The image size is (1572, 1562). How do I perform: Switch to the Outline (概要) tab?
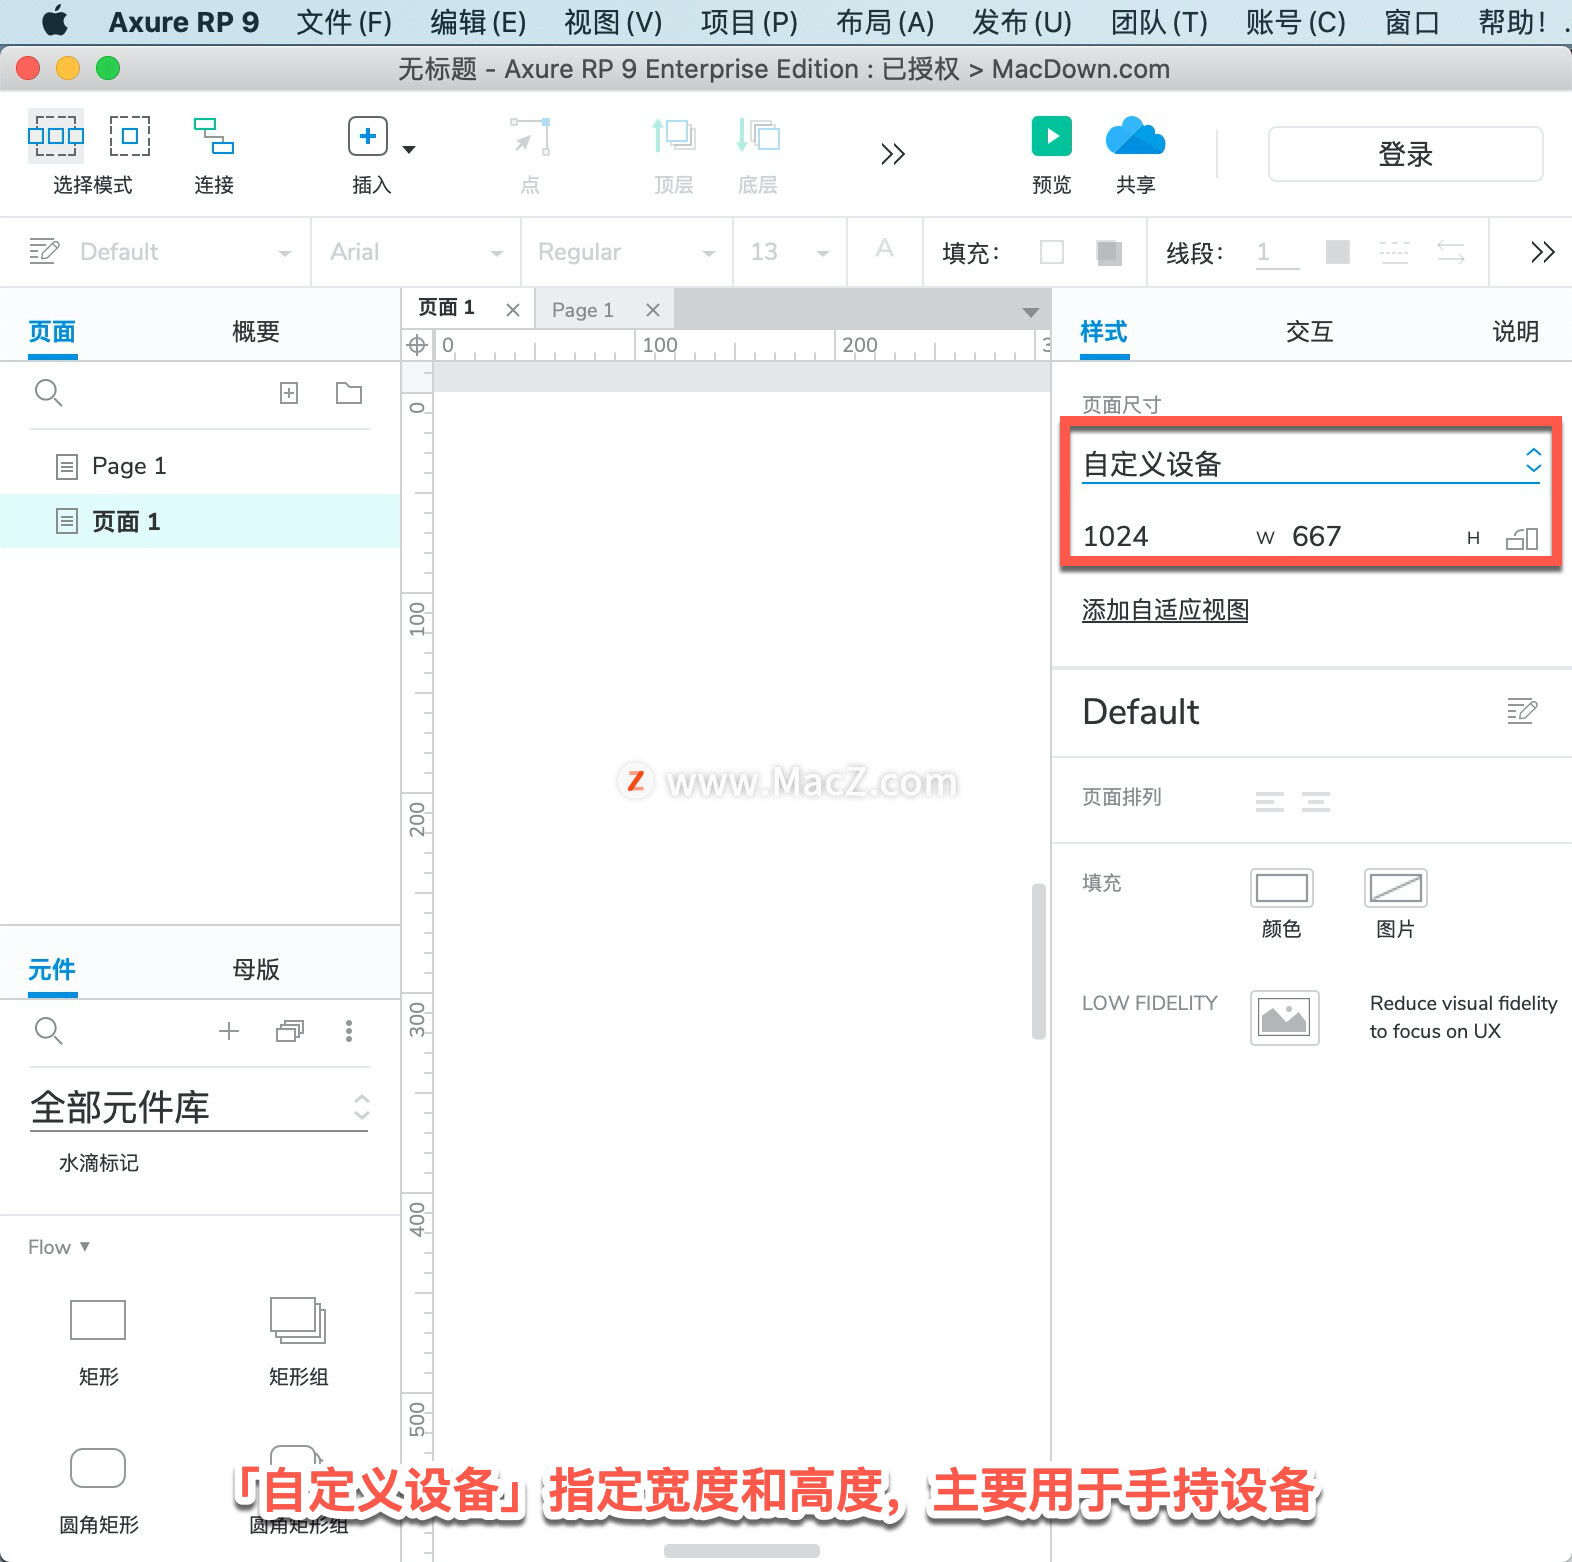[x=256, y=331]
